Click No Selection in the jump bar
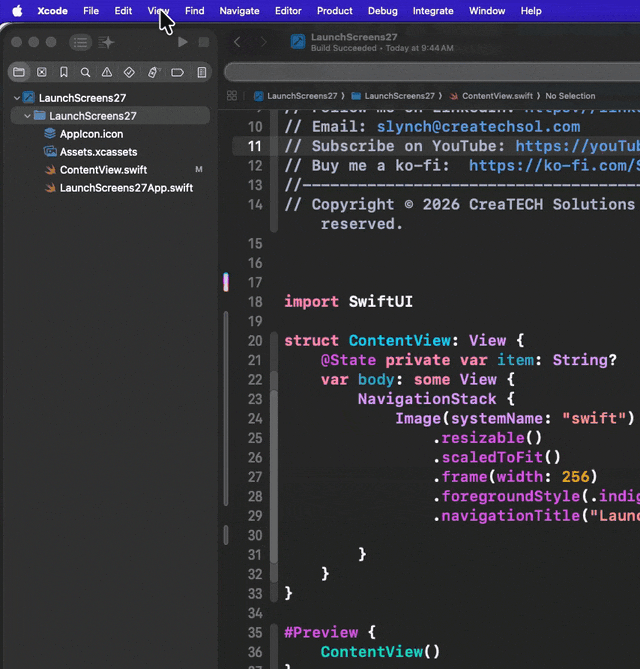This screenshot has height=669, width=640. click(570, 96)
